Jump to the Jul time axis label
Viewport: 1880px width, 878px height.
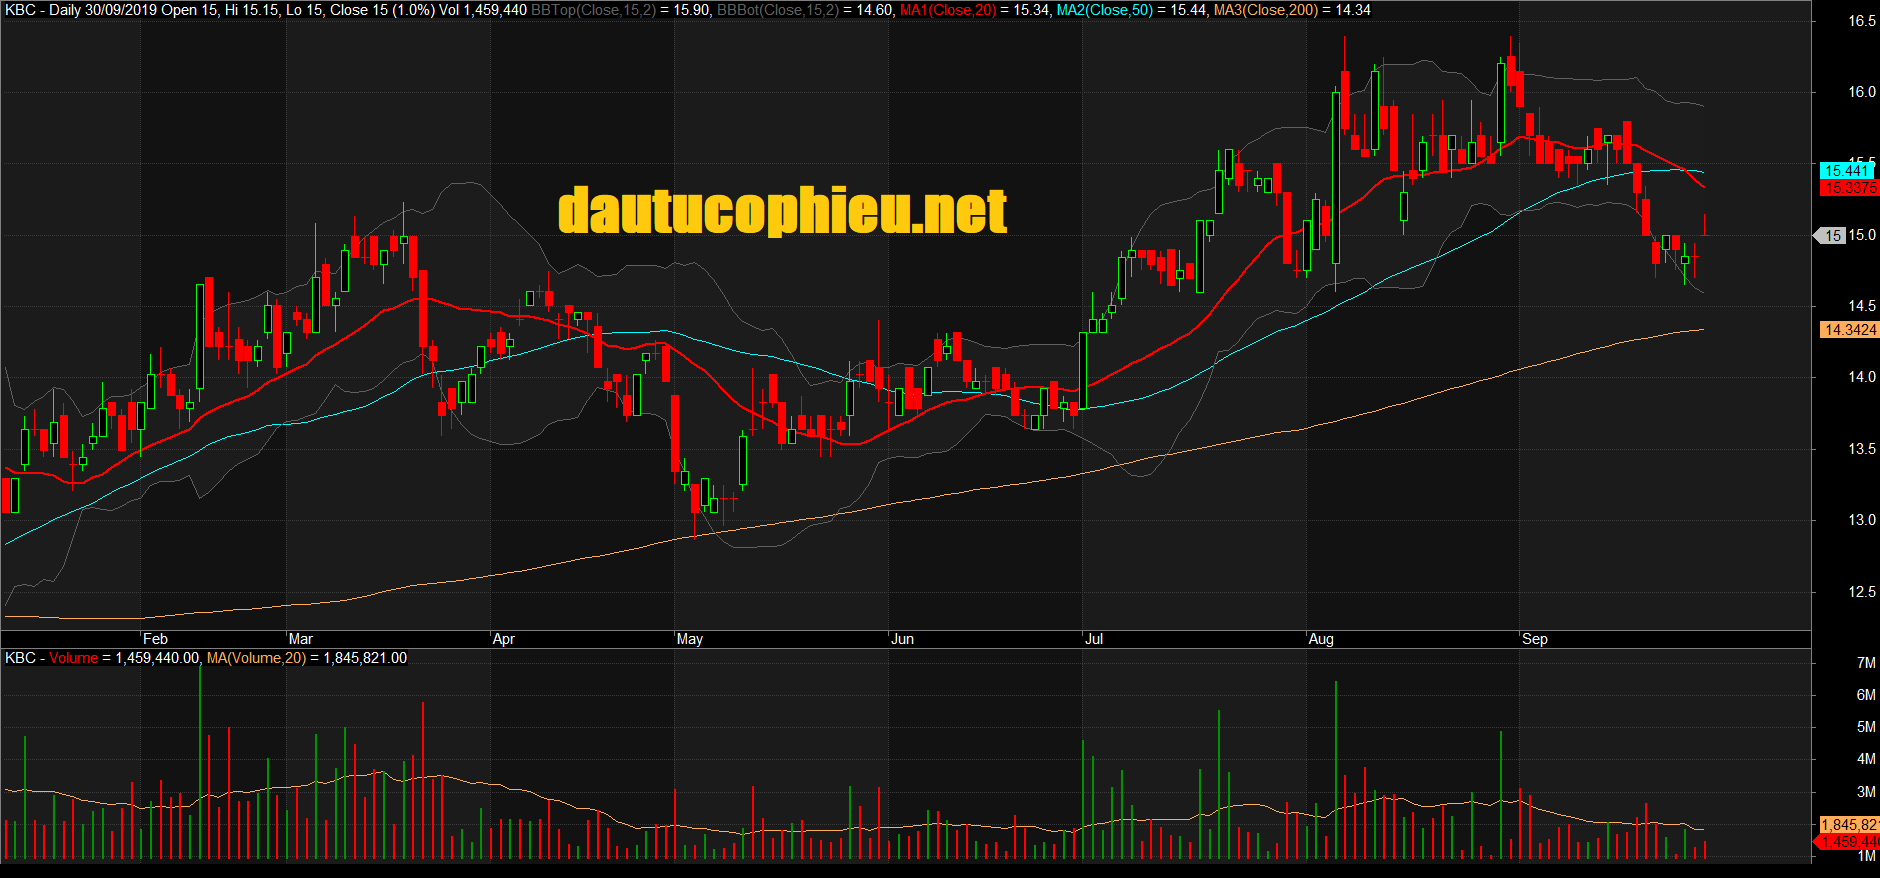click(x=1094, y=639)
